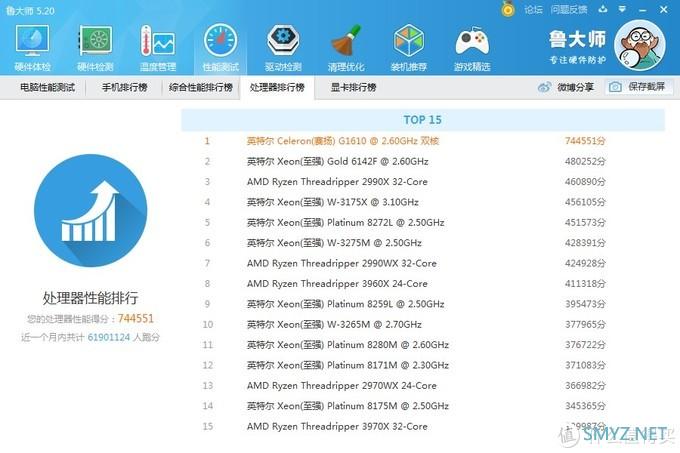Open 硬件体检 hardware checkup icon
This screenshot has width=680, height=453.
[33, 48]
